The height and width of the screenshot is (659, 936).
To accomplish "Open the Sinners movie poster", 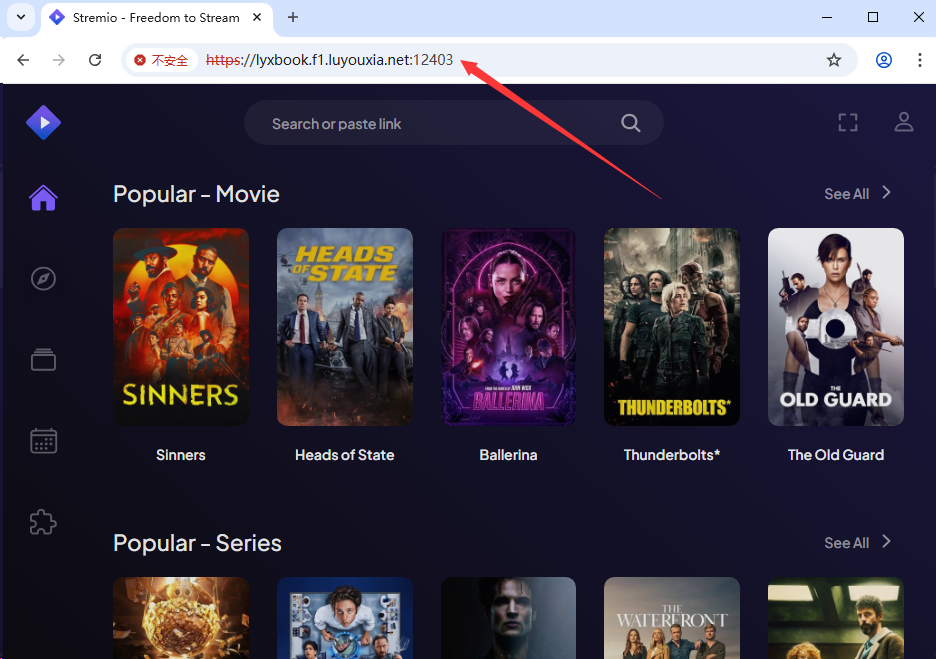I will pos(181,327).
